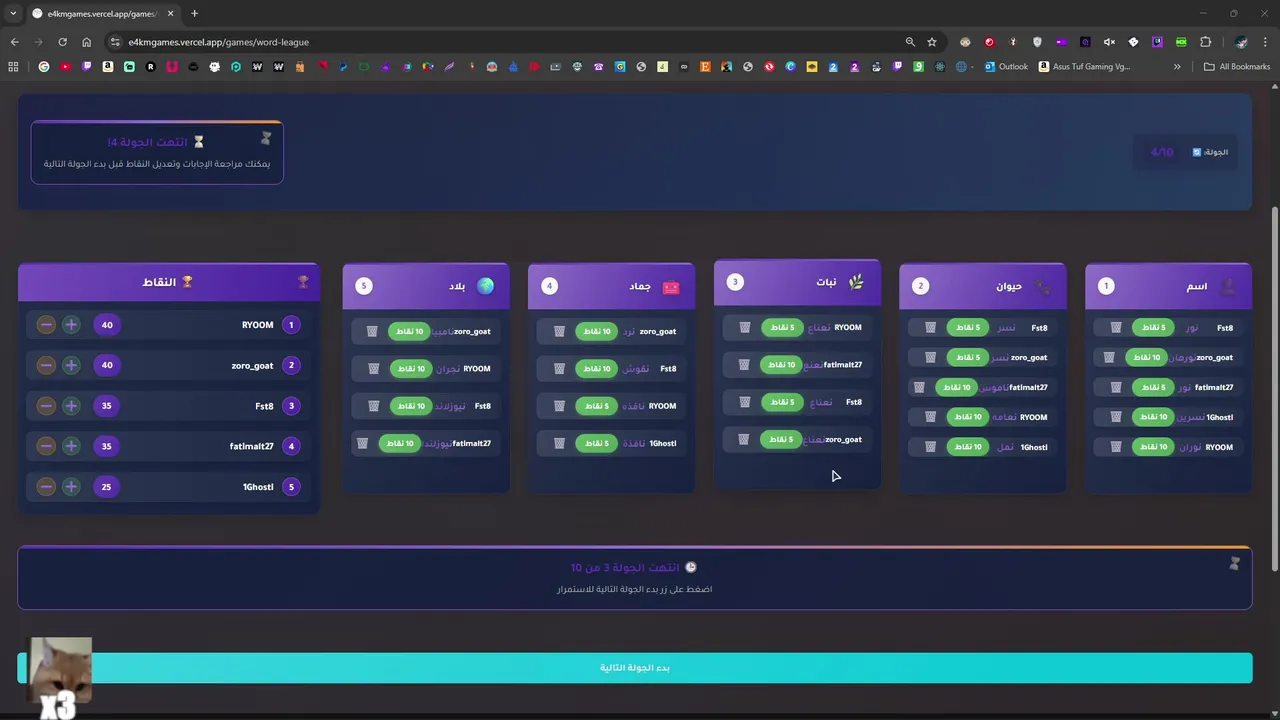Toggle fatimalt27's 10 نقاط badge in نبات column

[x=781, y=365]
